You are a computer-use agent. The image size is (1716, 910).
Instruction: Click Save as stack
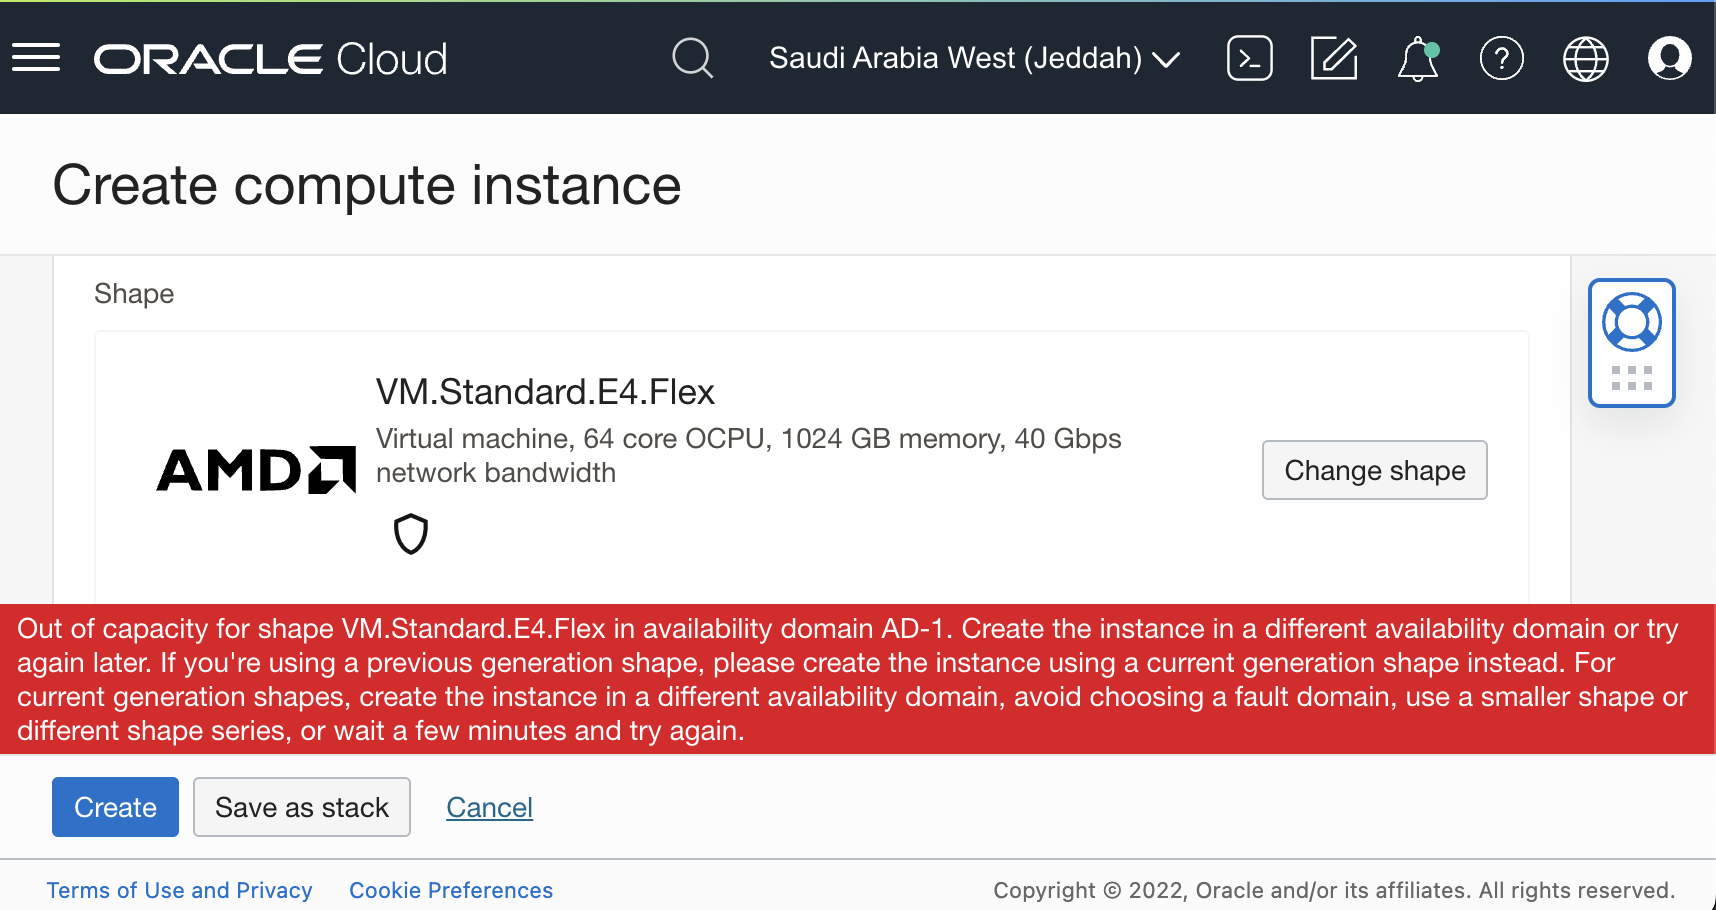302,807
